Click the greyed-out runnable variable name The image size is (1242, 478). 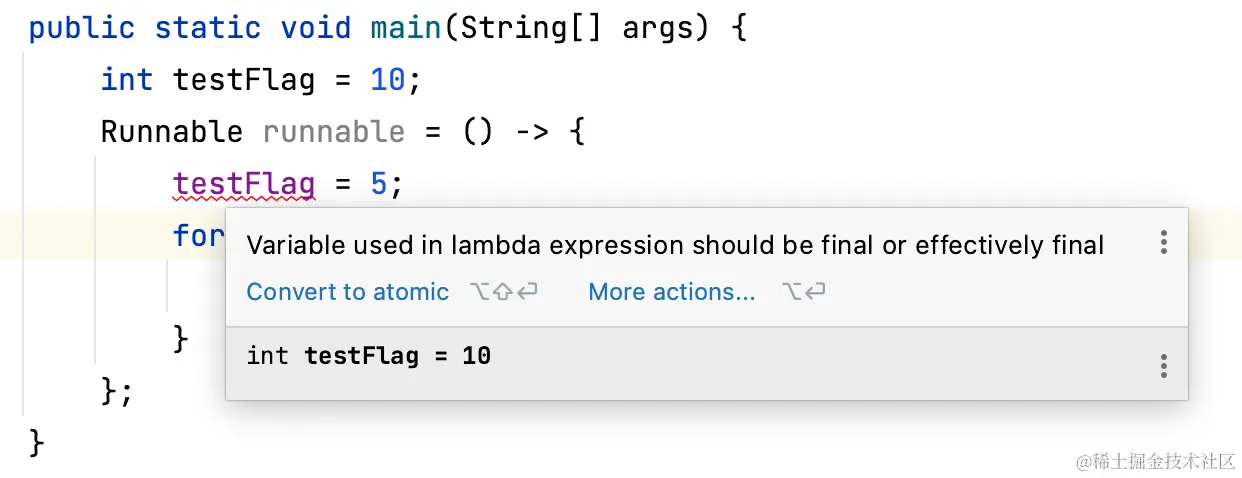point(334,132)
